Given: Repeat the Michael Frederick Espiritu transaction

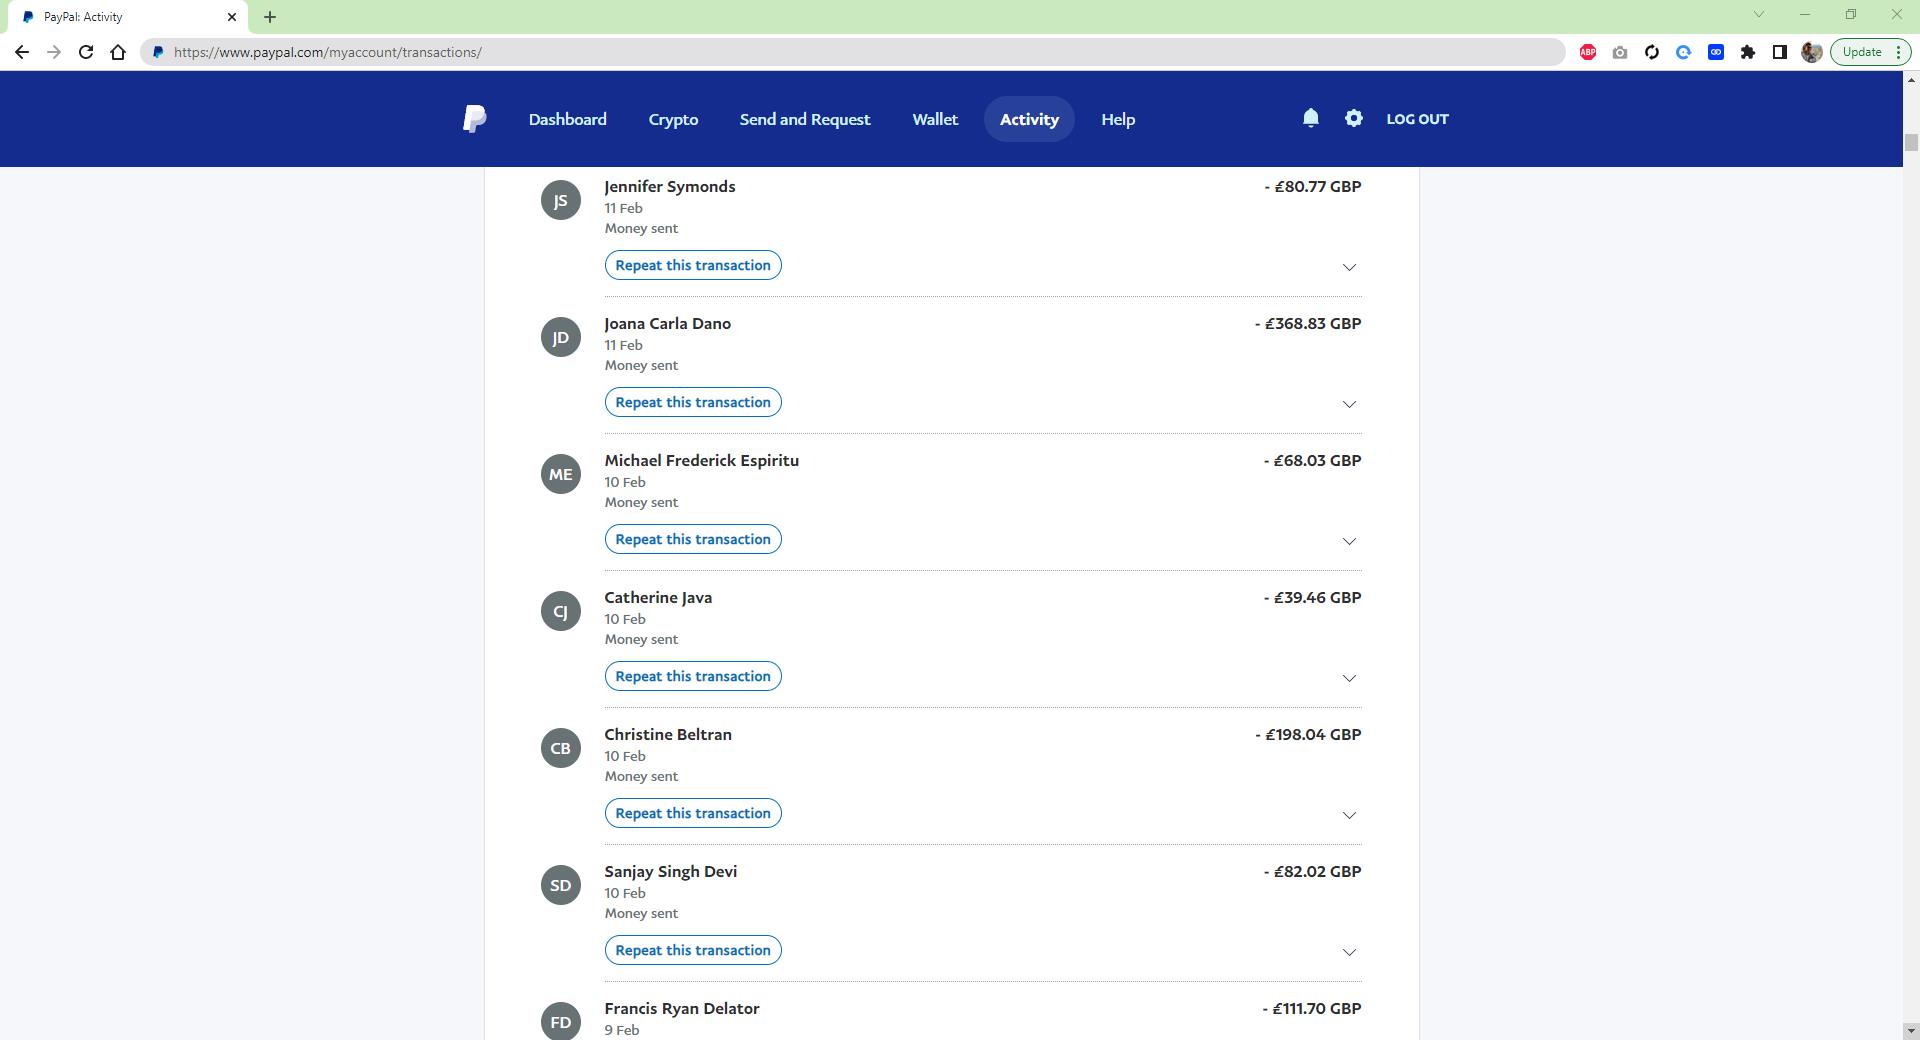Looking at the screenshot, I should pyautogui.click(x=692, y=539).
